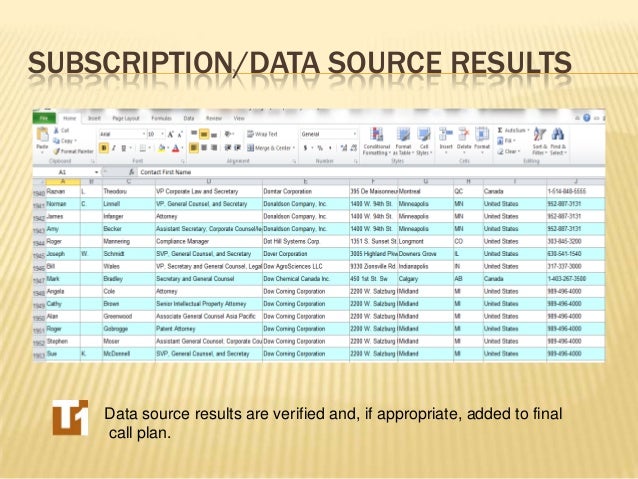638x479 pixels.
Task: Open the green File tab
Action: (x=44, y=118)
